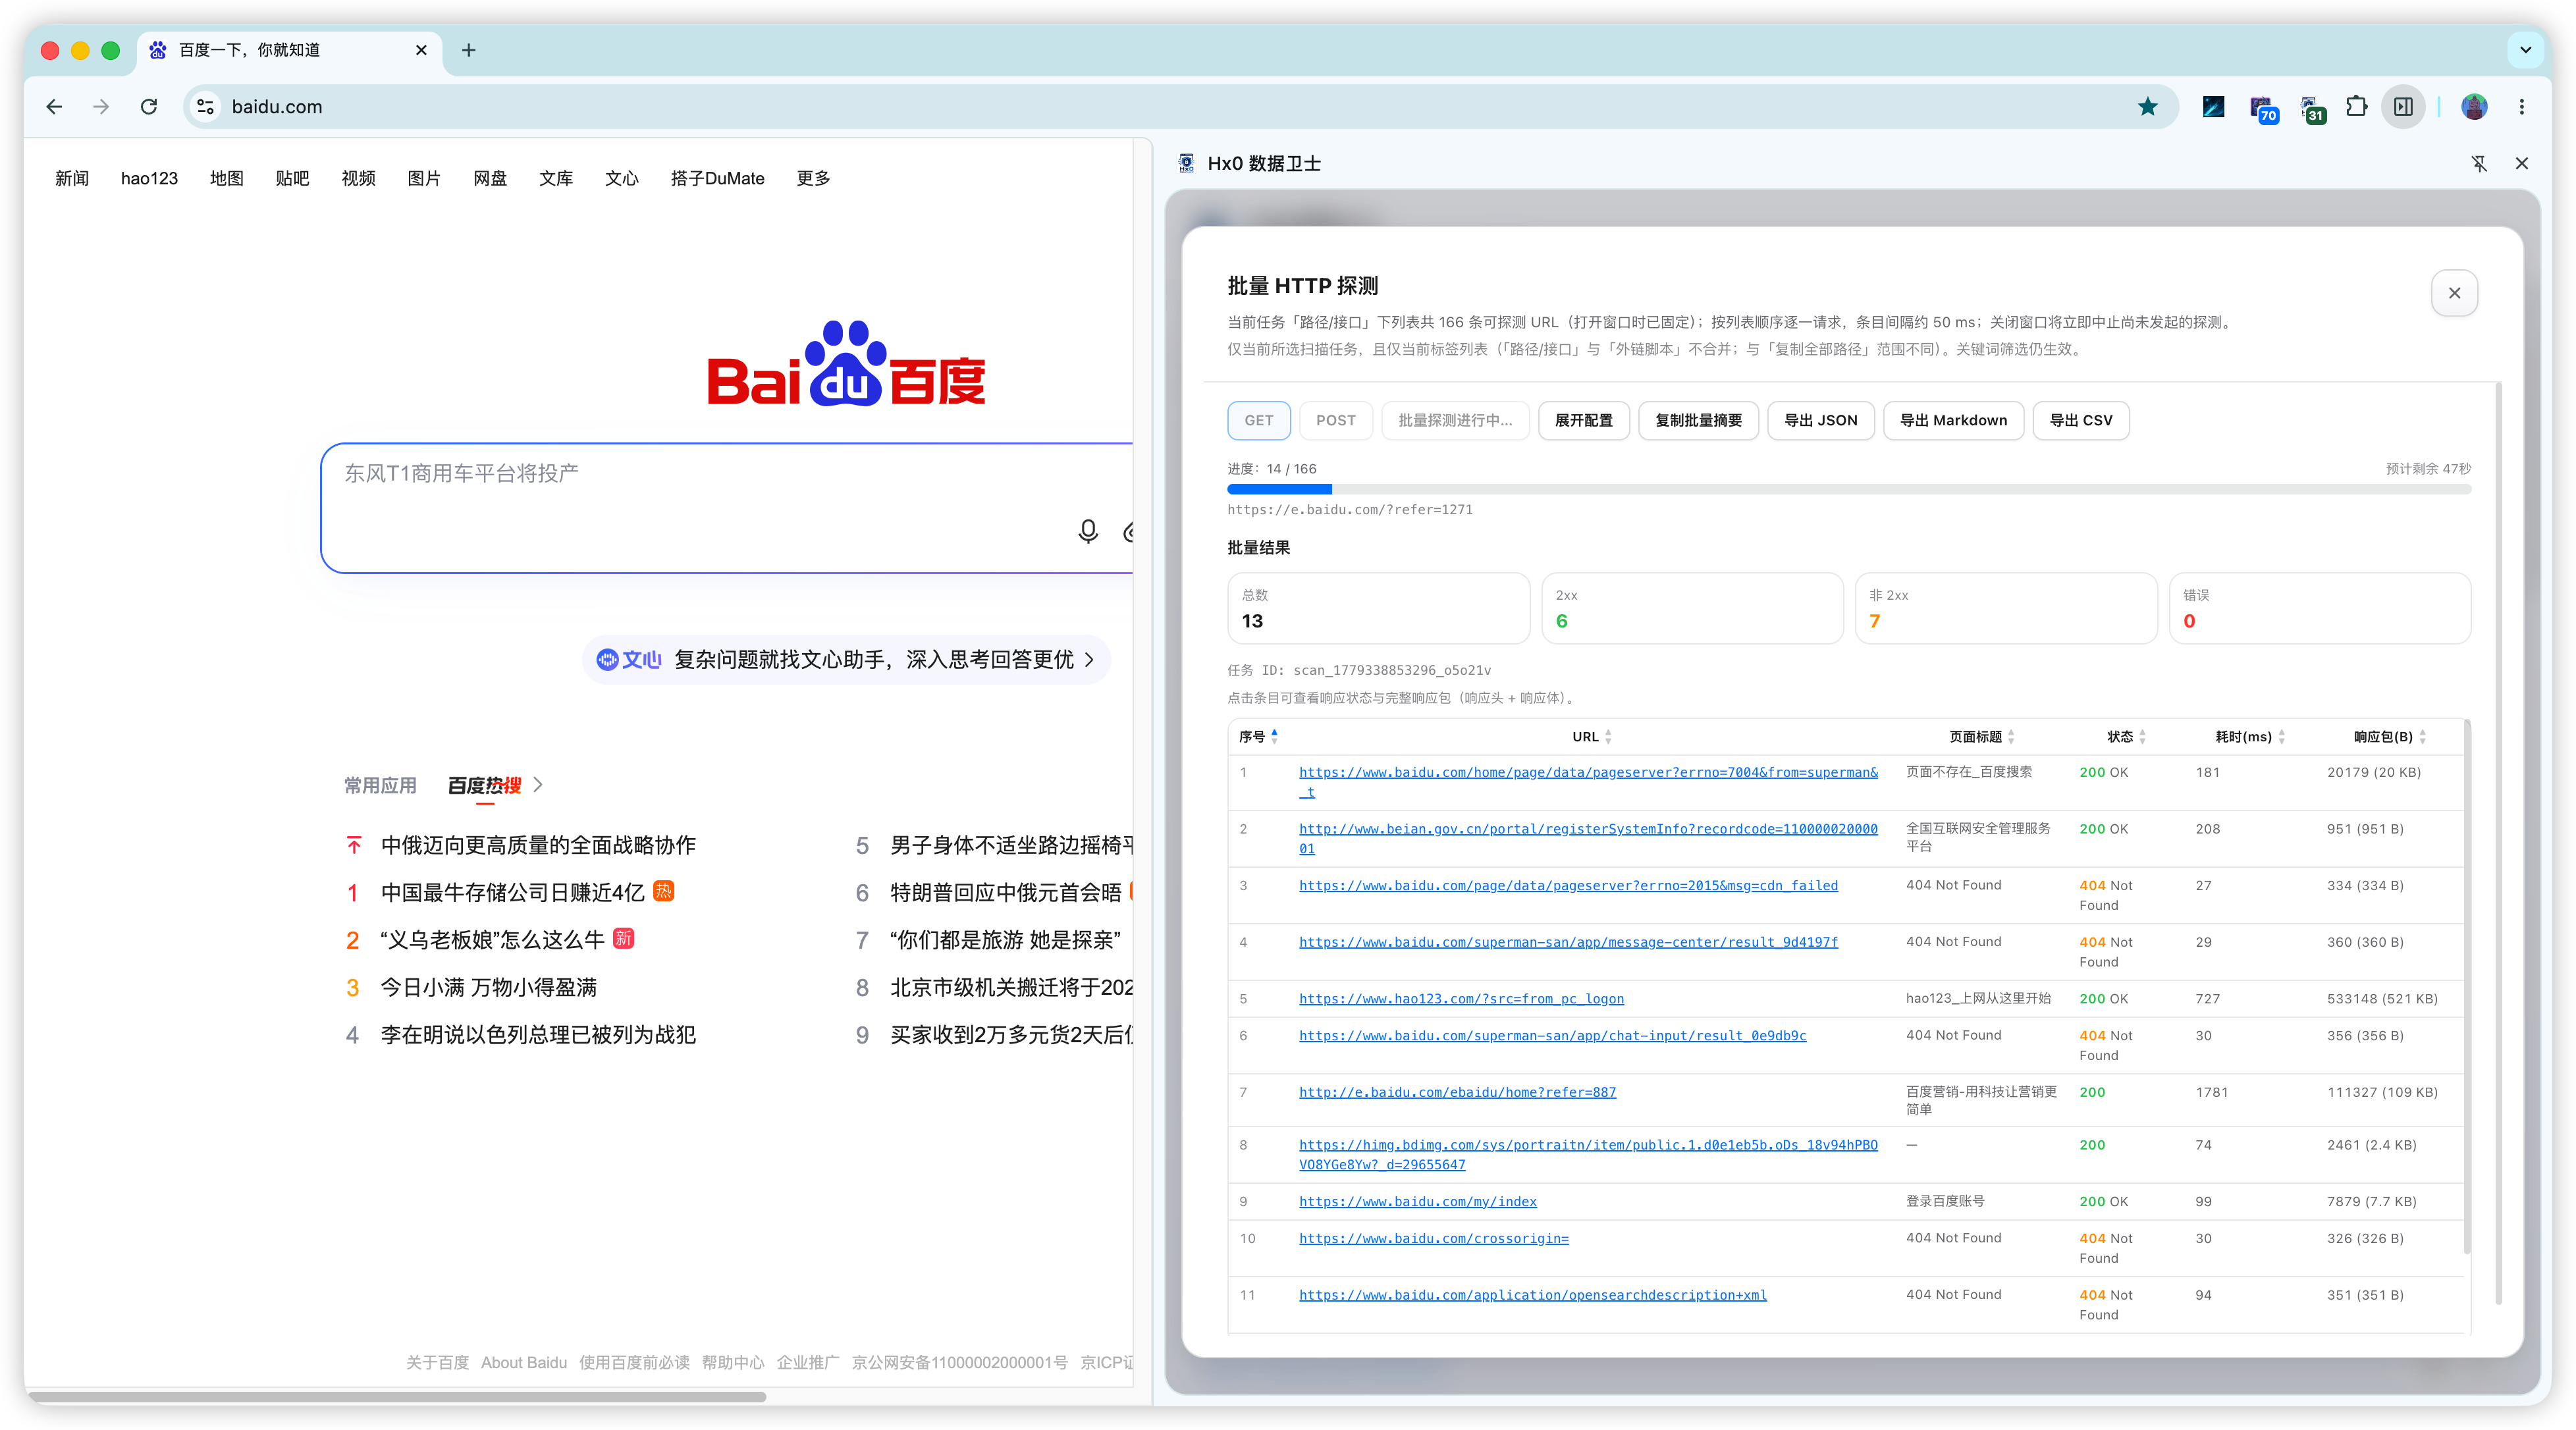Open the crossorigin= URL link
The width and height of the screenshot is (2576, 1430).
click(1433, 1238)
